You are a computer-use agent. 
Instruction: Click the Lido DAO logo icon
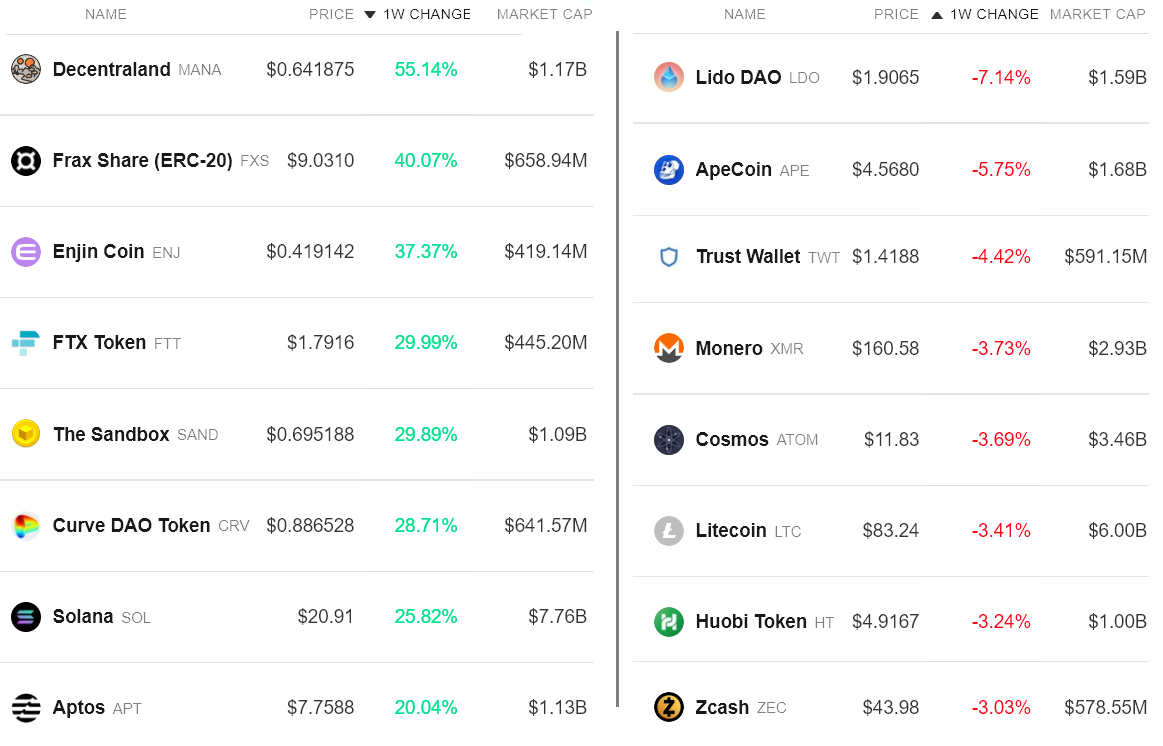click(668, 77)
